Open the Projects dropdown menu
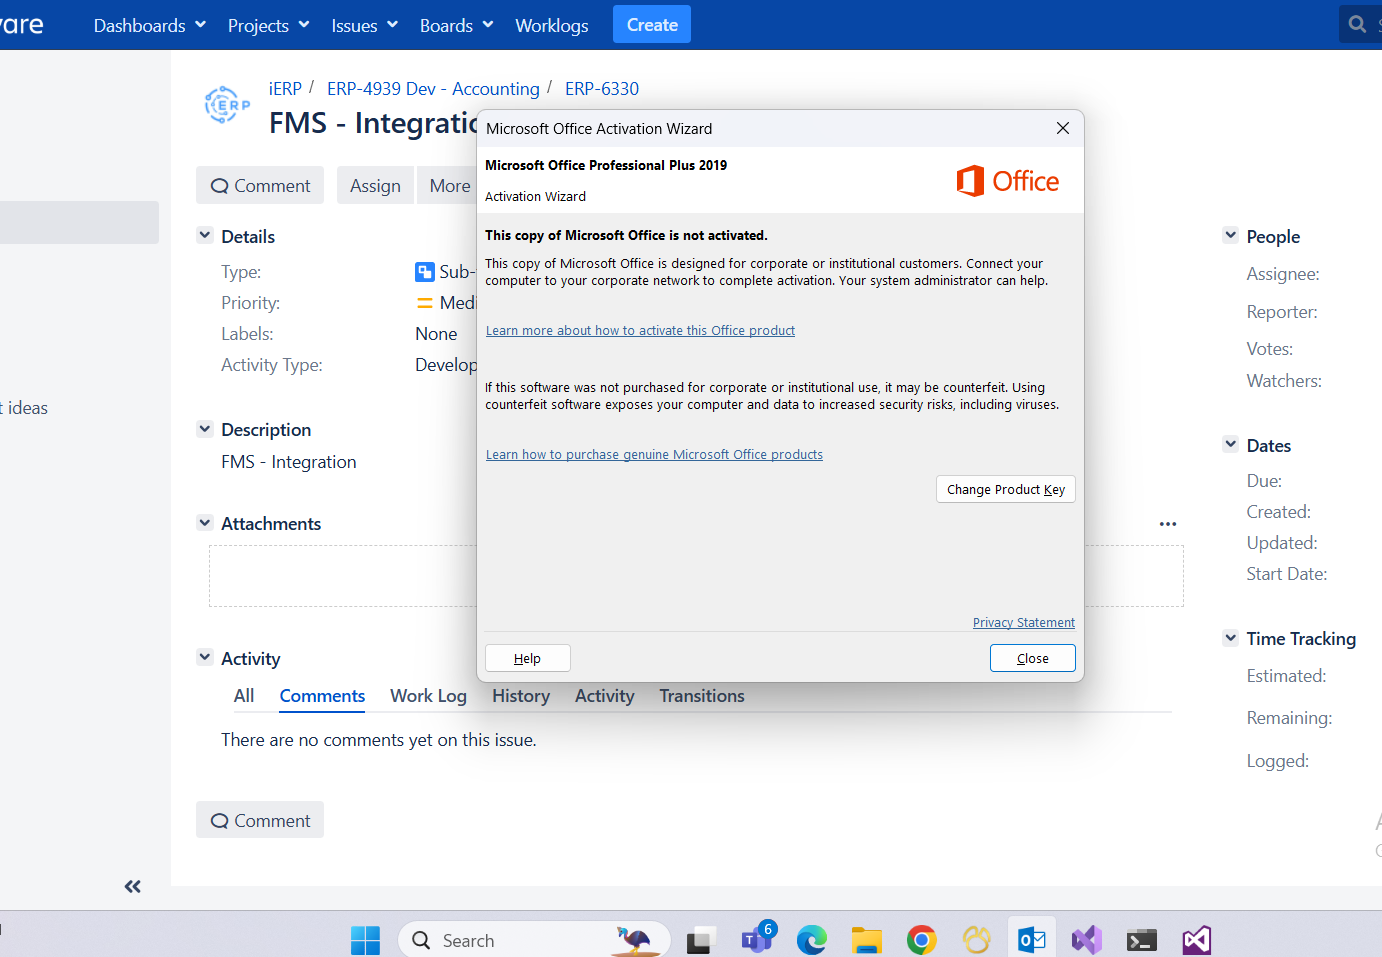This screenshot has height=957, width=1382. [x=269, y=25]
